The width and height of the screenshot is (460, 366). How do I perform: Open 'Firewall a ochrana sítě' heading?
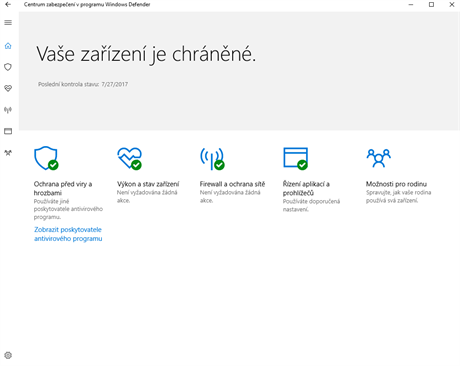[x=232, y=184]
